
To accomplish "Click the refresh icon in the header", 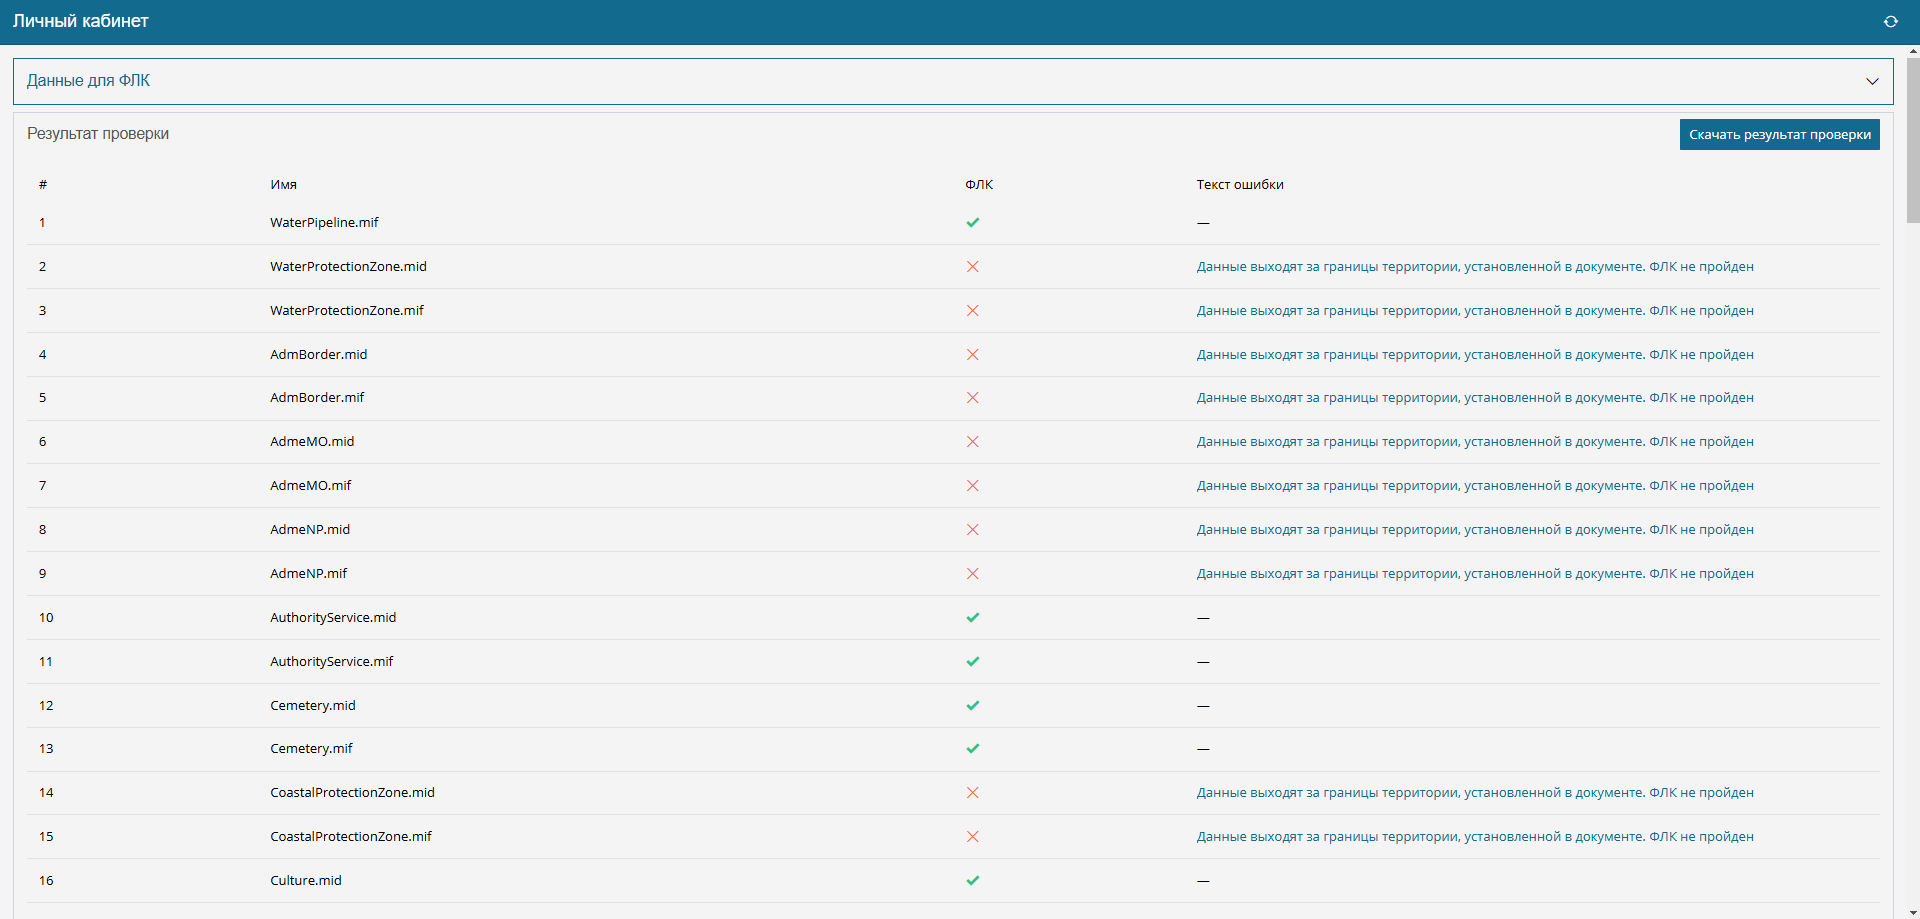I will tap(1890, 22).
